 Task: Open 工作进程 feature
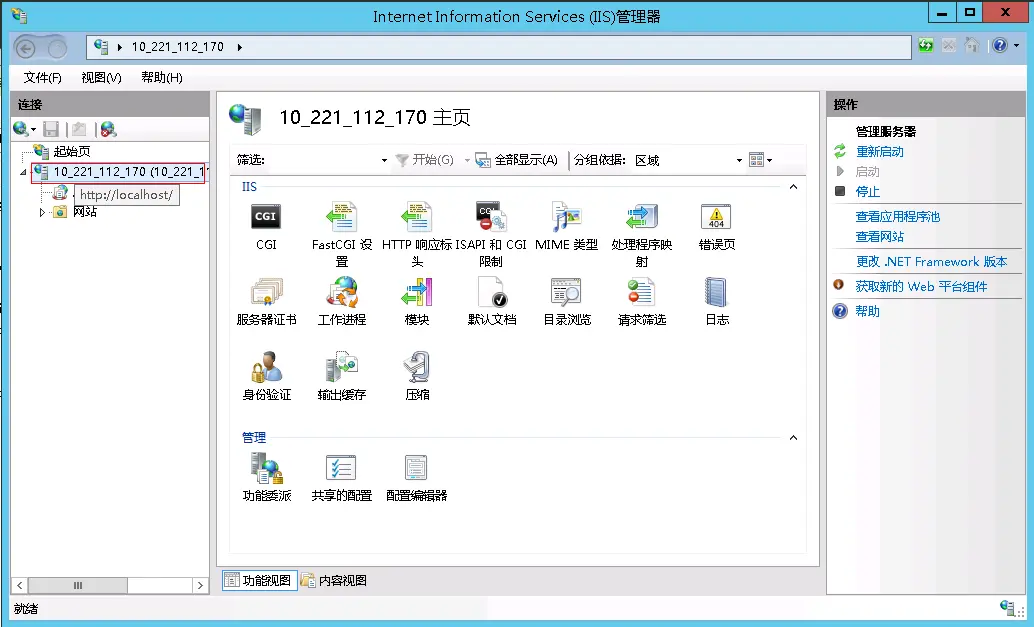[x=342, y=302]
